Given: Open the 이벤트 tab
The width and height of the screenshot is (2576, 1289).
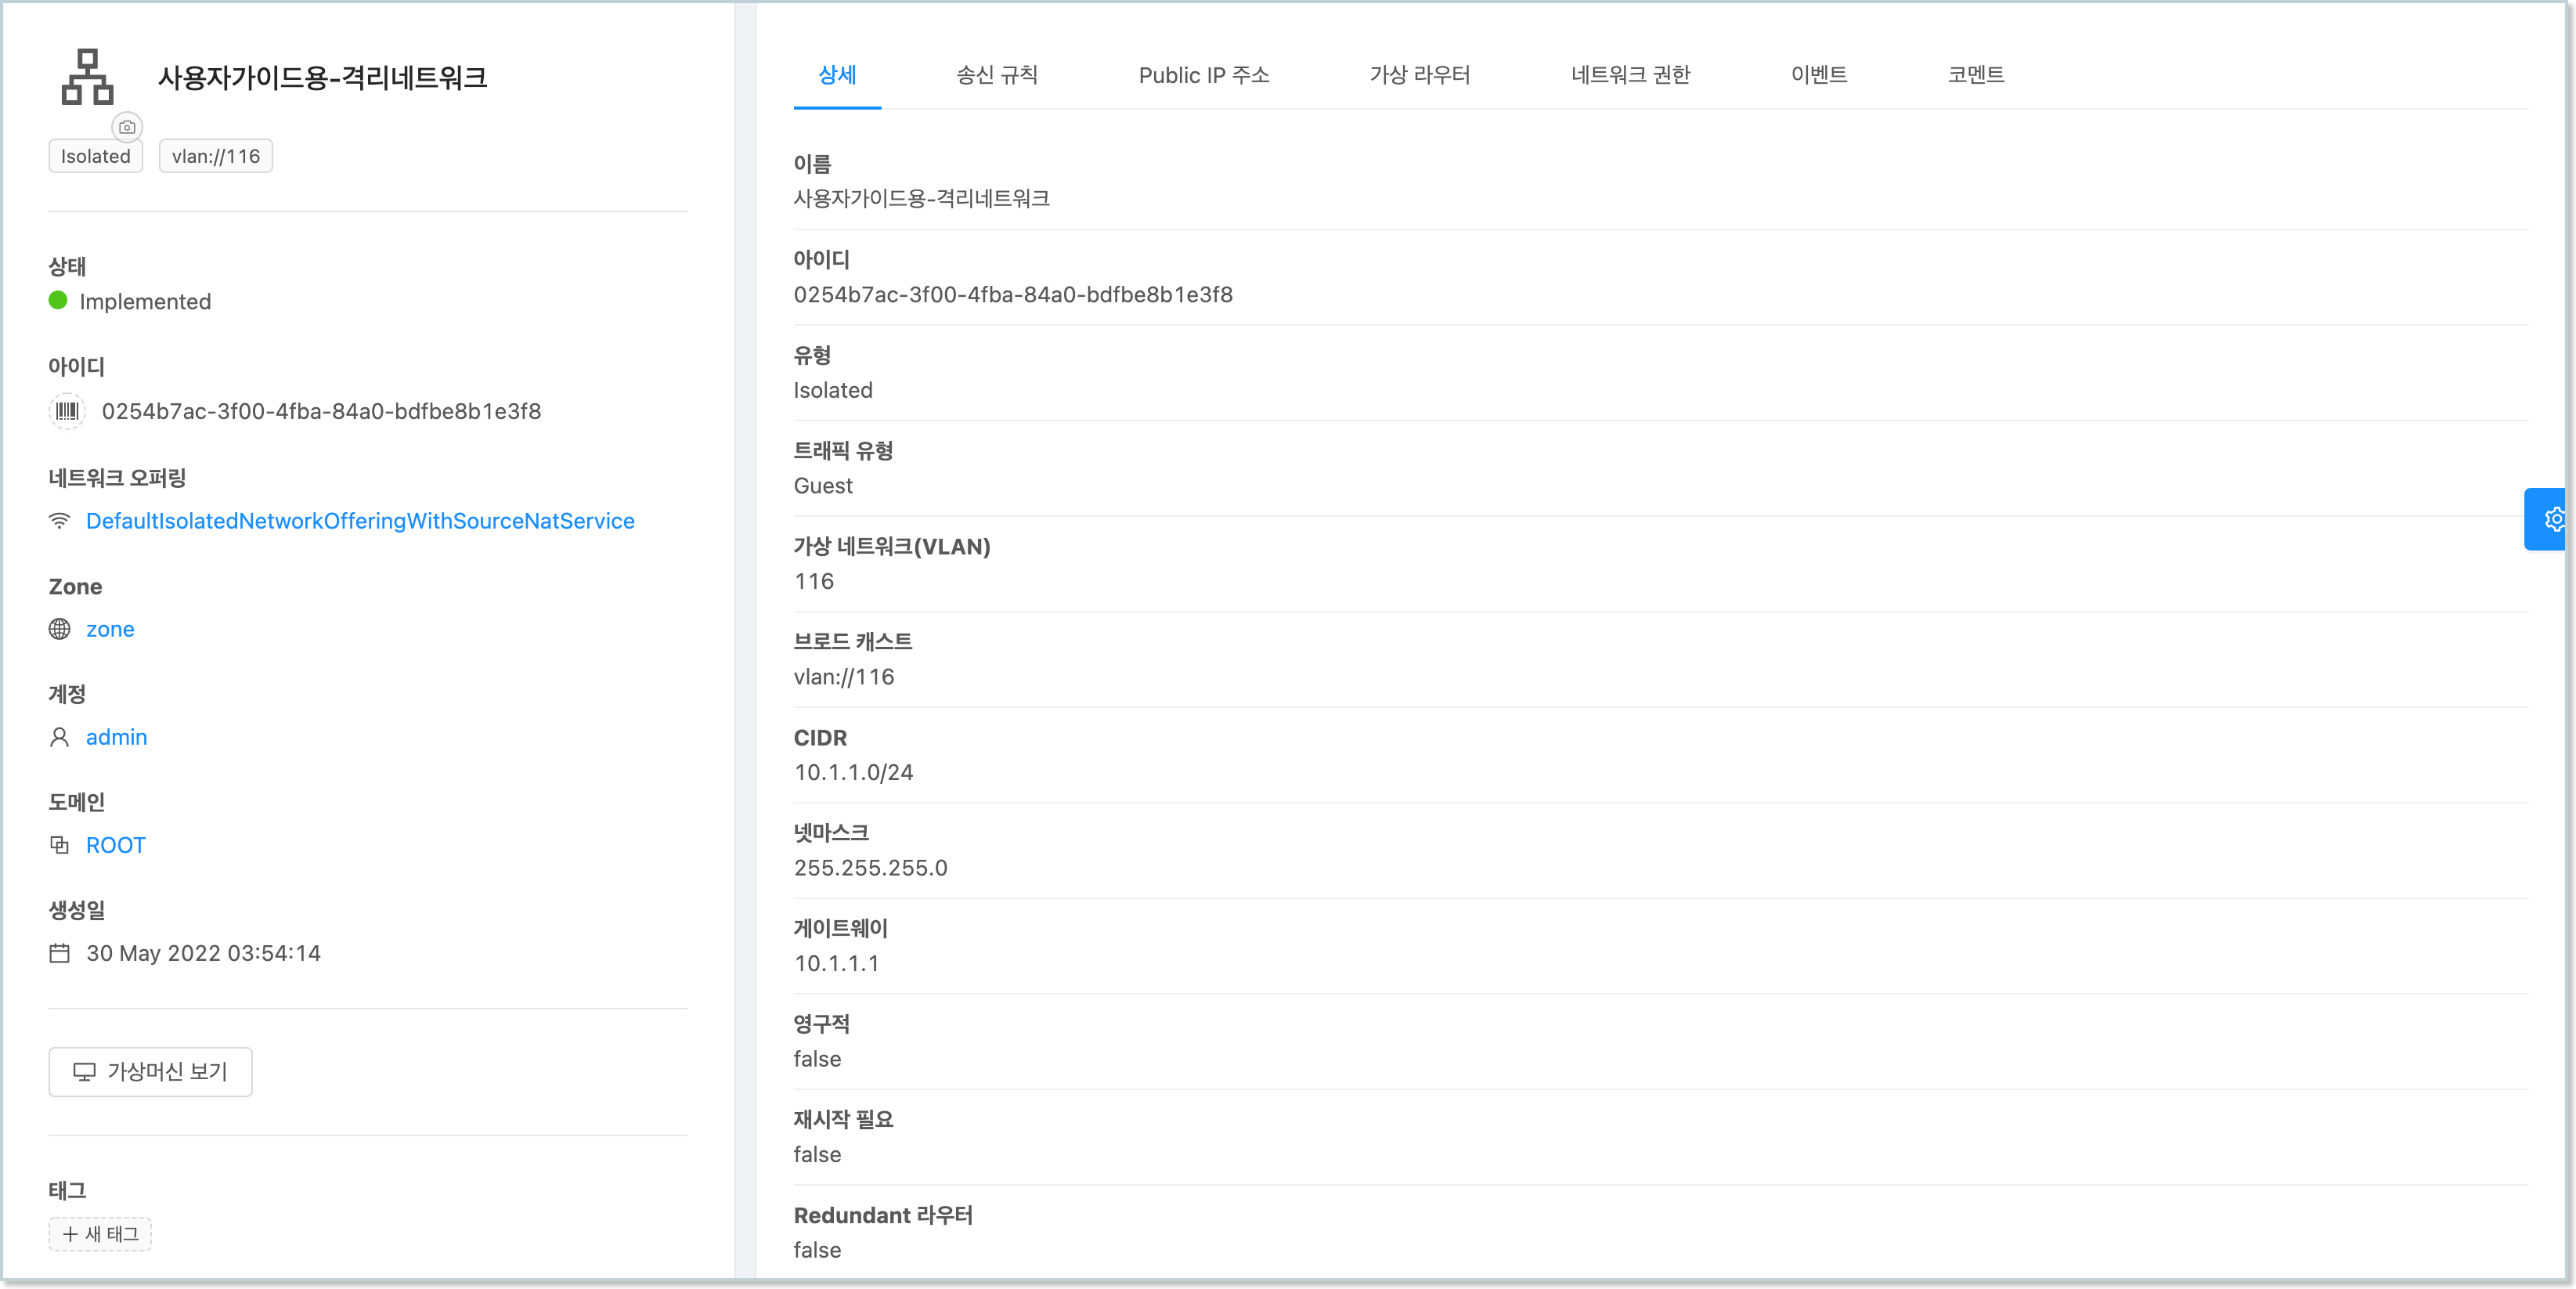Looking at the screenshot, I should [1818, 75].
